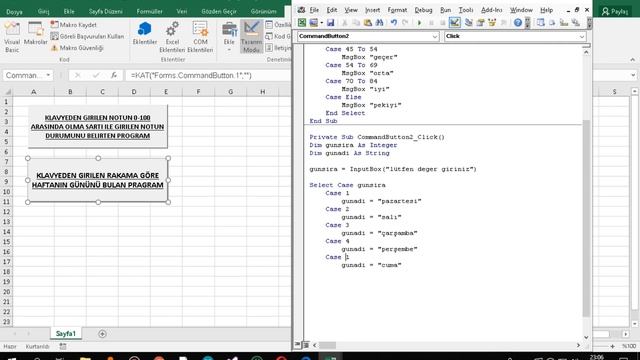
Task: Switch to Procedure View at code window bottom
Action: (298, 345)
